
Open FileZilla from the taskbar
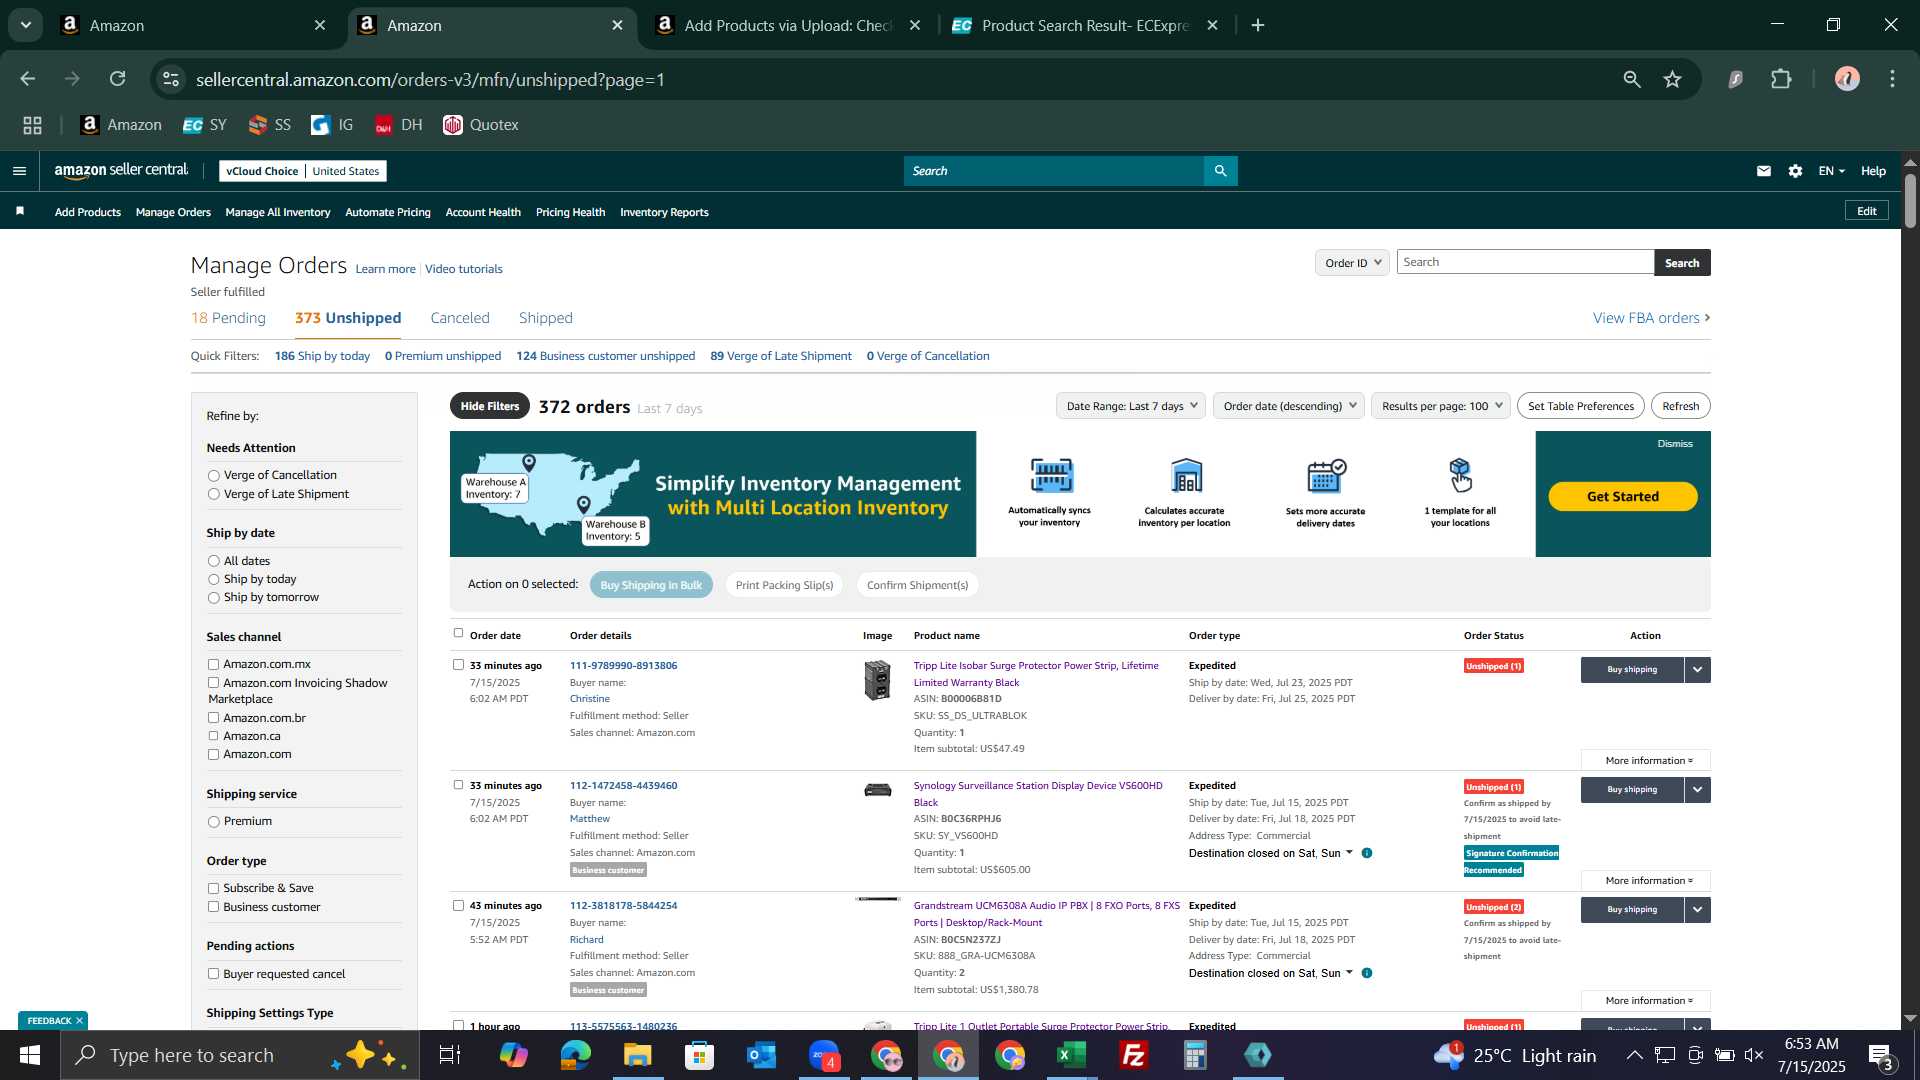1134,1055
